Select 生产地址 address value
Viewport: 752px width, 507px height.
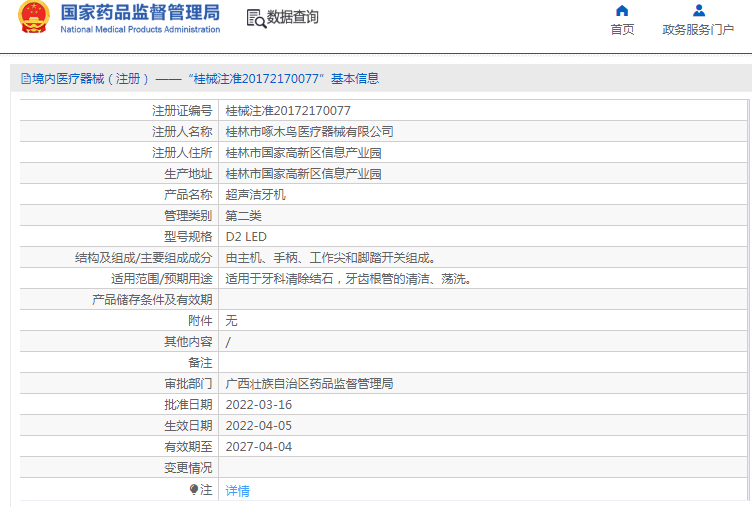[x=303, y=174]
